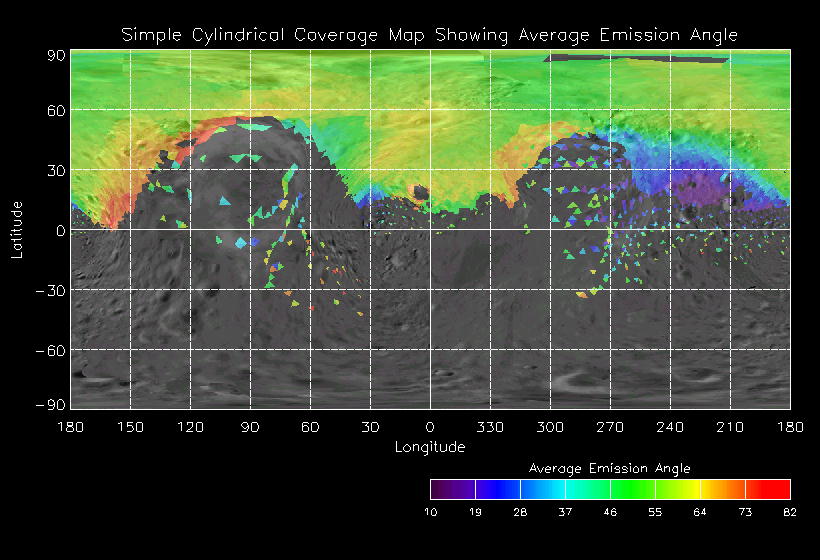820x560 pixels.
Task: Click the vertical "Latitude" axis label
Action: [x=17, y=229]
